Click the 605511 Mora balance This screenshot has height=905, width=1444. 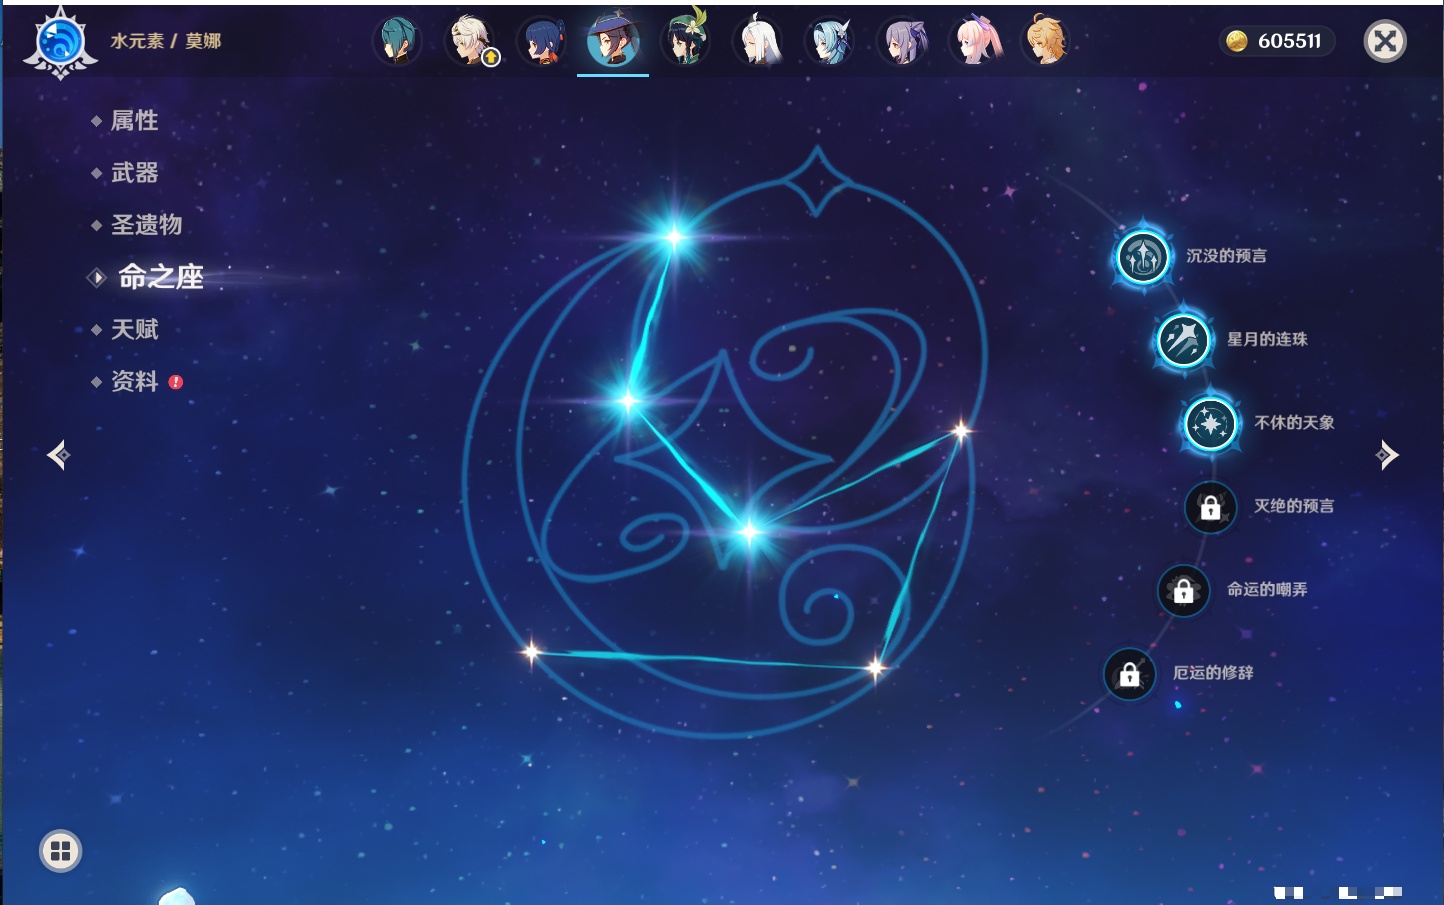coord(1277,41)
